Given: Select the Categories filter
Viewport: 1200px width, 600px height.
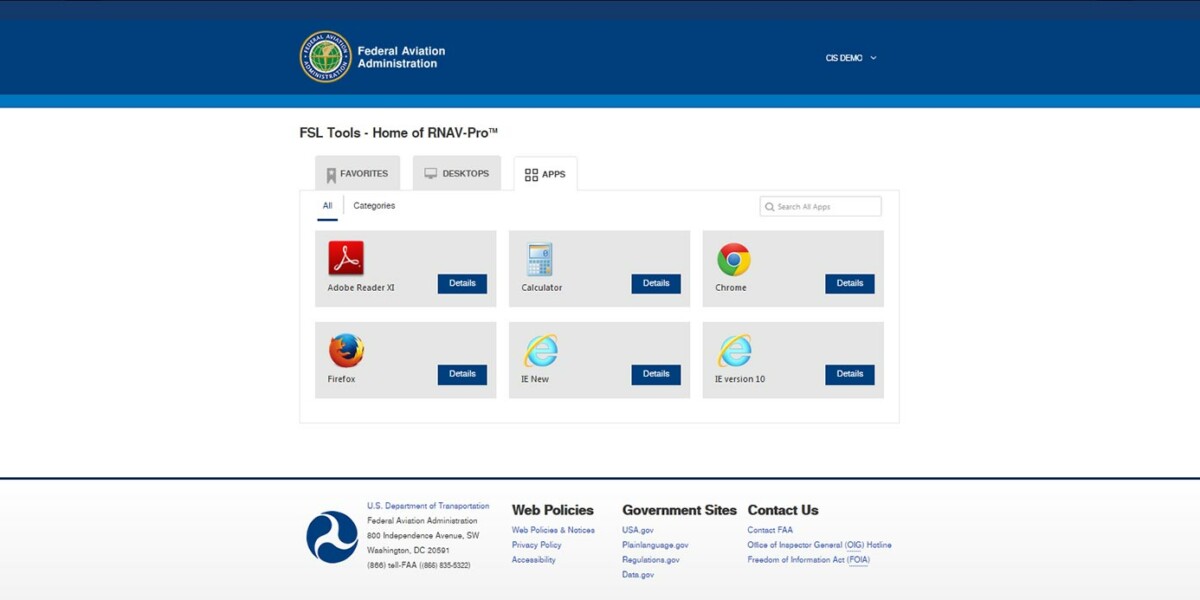Looking at the screenshot, I should [374, 206].
